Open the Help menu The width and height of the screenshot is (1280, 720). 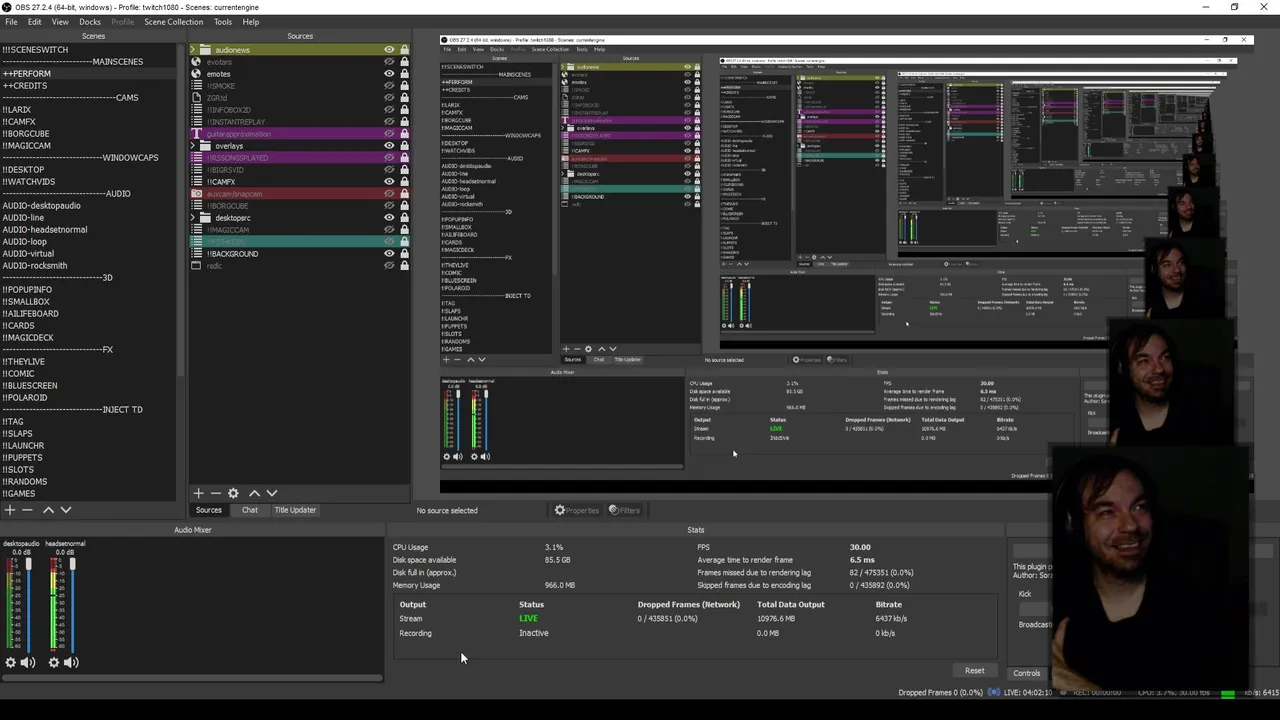(251, 22)
